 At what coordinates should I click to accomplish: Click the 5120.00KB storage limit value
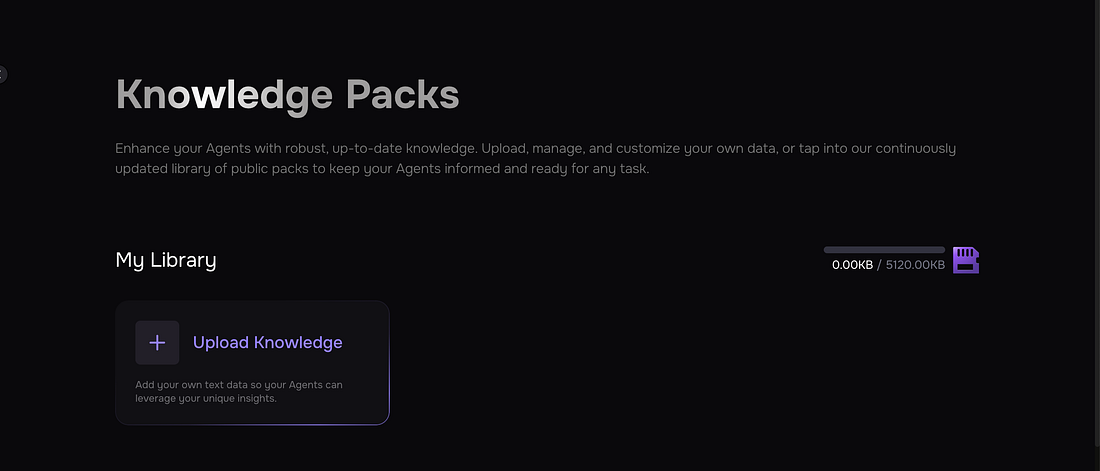click(x=915, y=265)
